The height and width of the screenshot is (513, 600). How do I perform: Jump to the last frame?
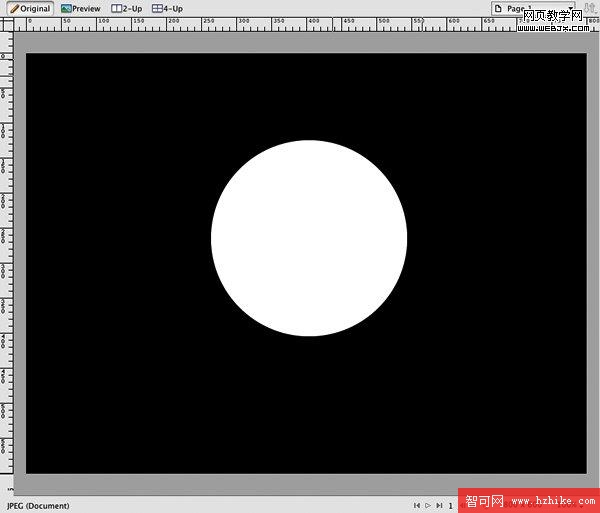point(439,506)
